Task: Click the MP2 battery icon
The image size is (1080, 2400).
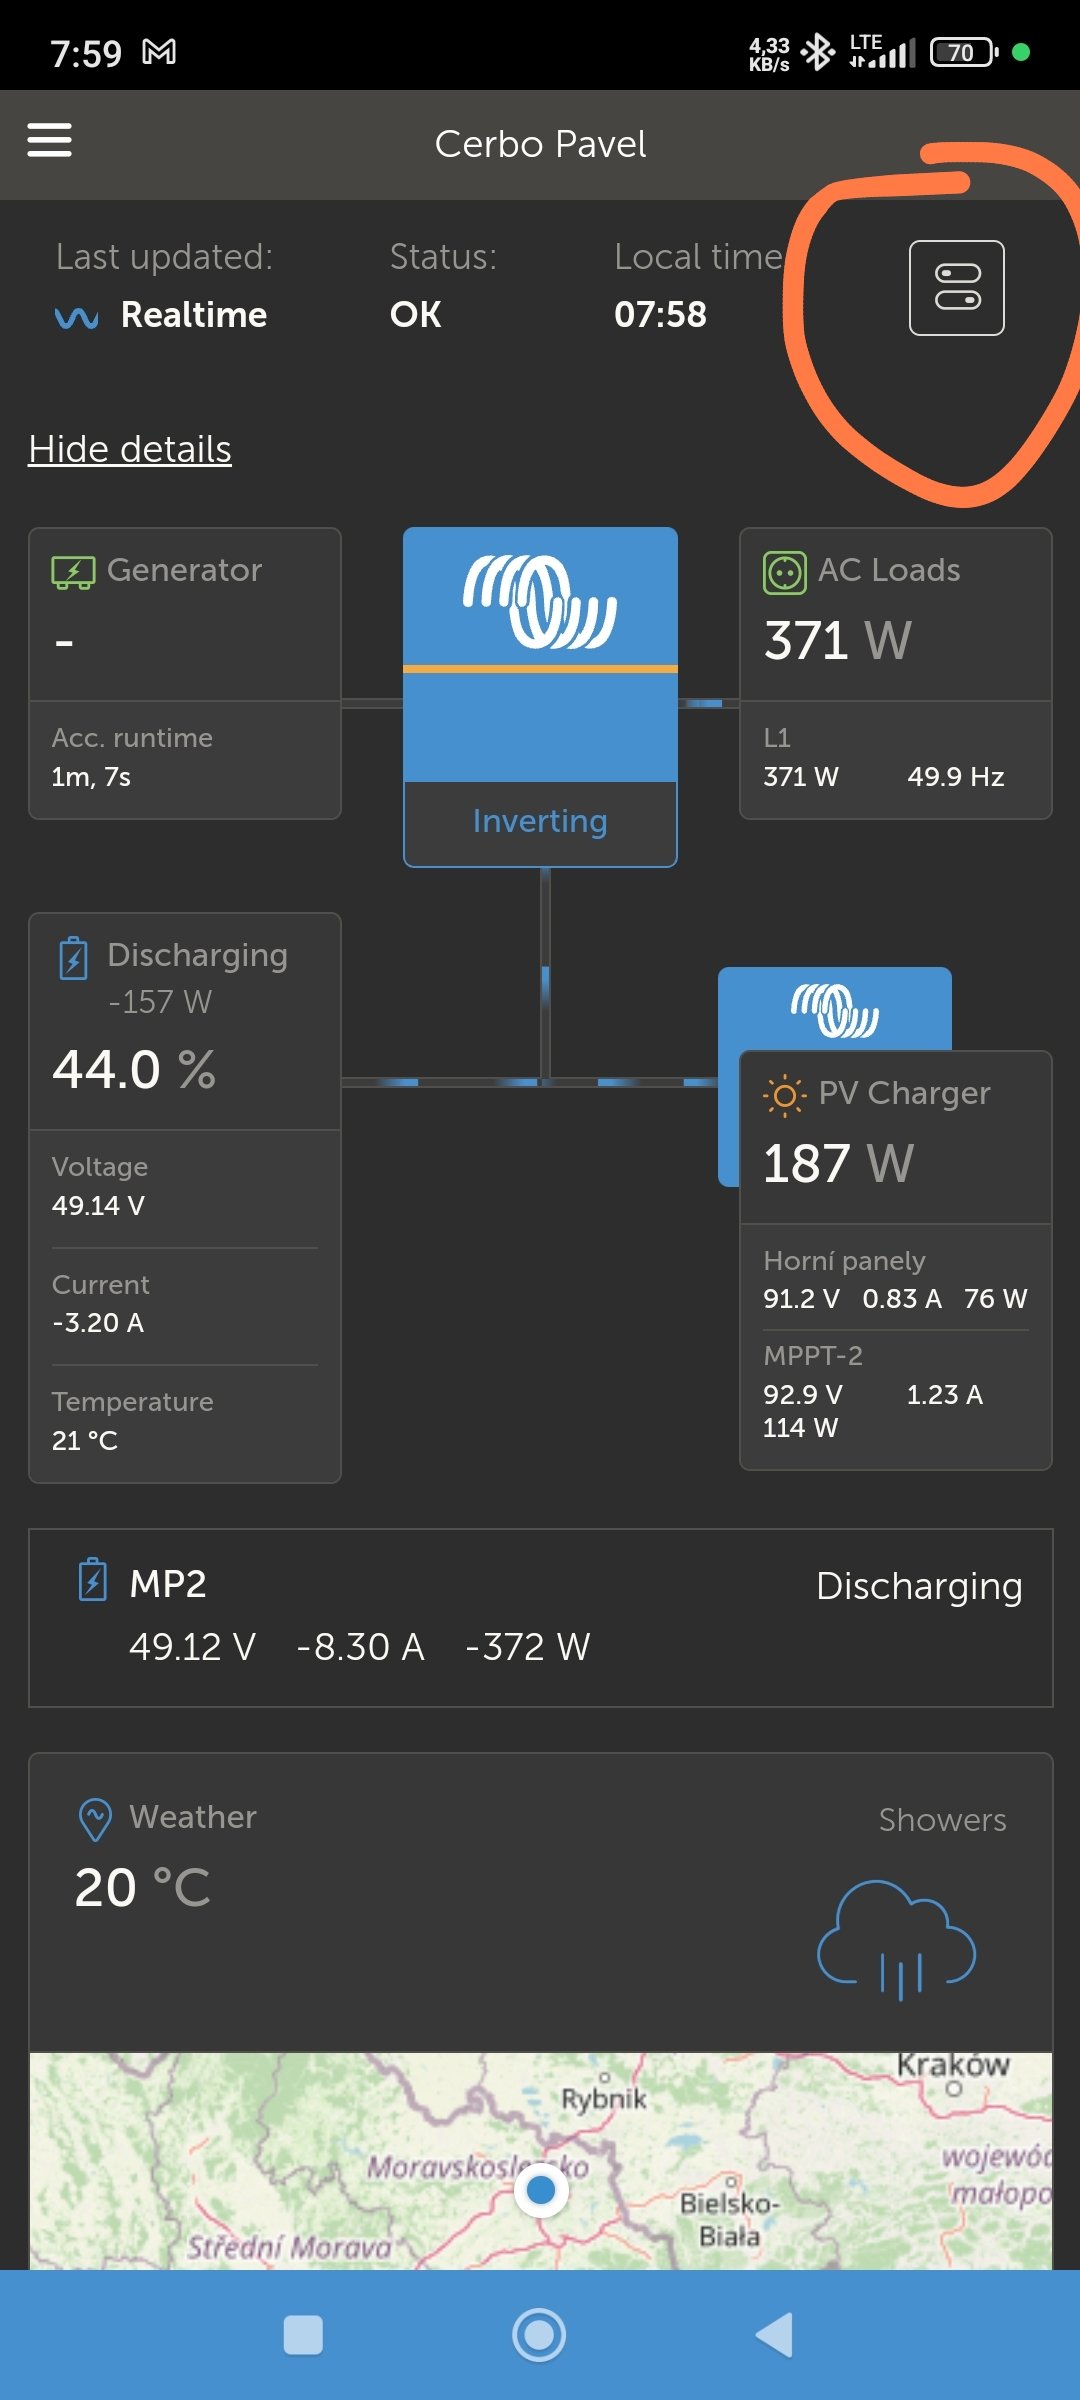Action: point(93,1580)
